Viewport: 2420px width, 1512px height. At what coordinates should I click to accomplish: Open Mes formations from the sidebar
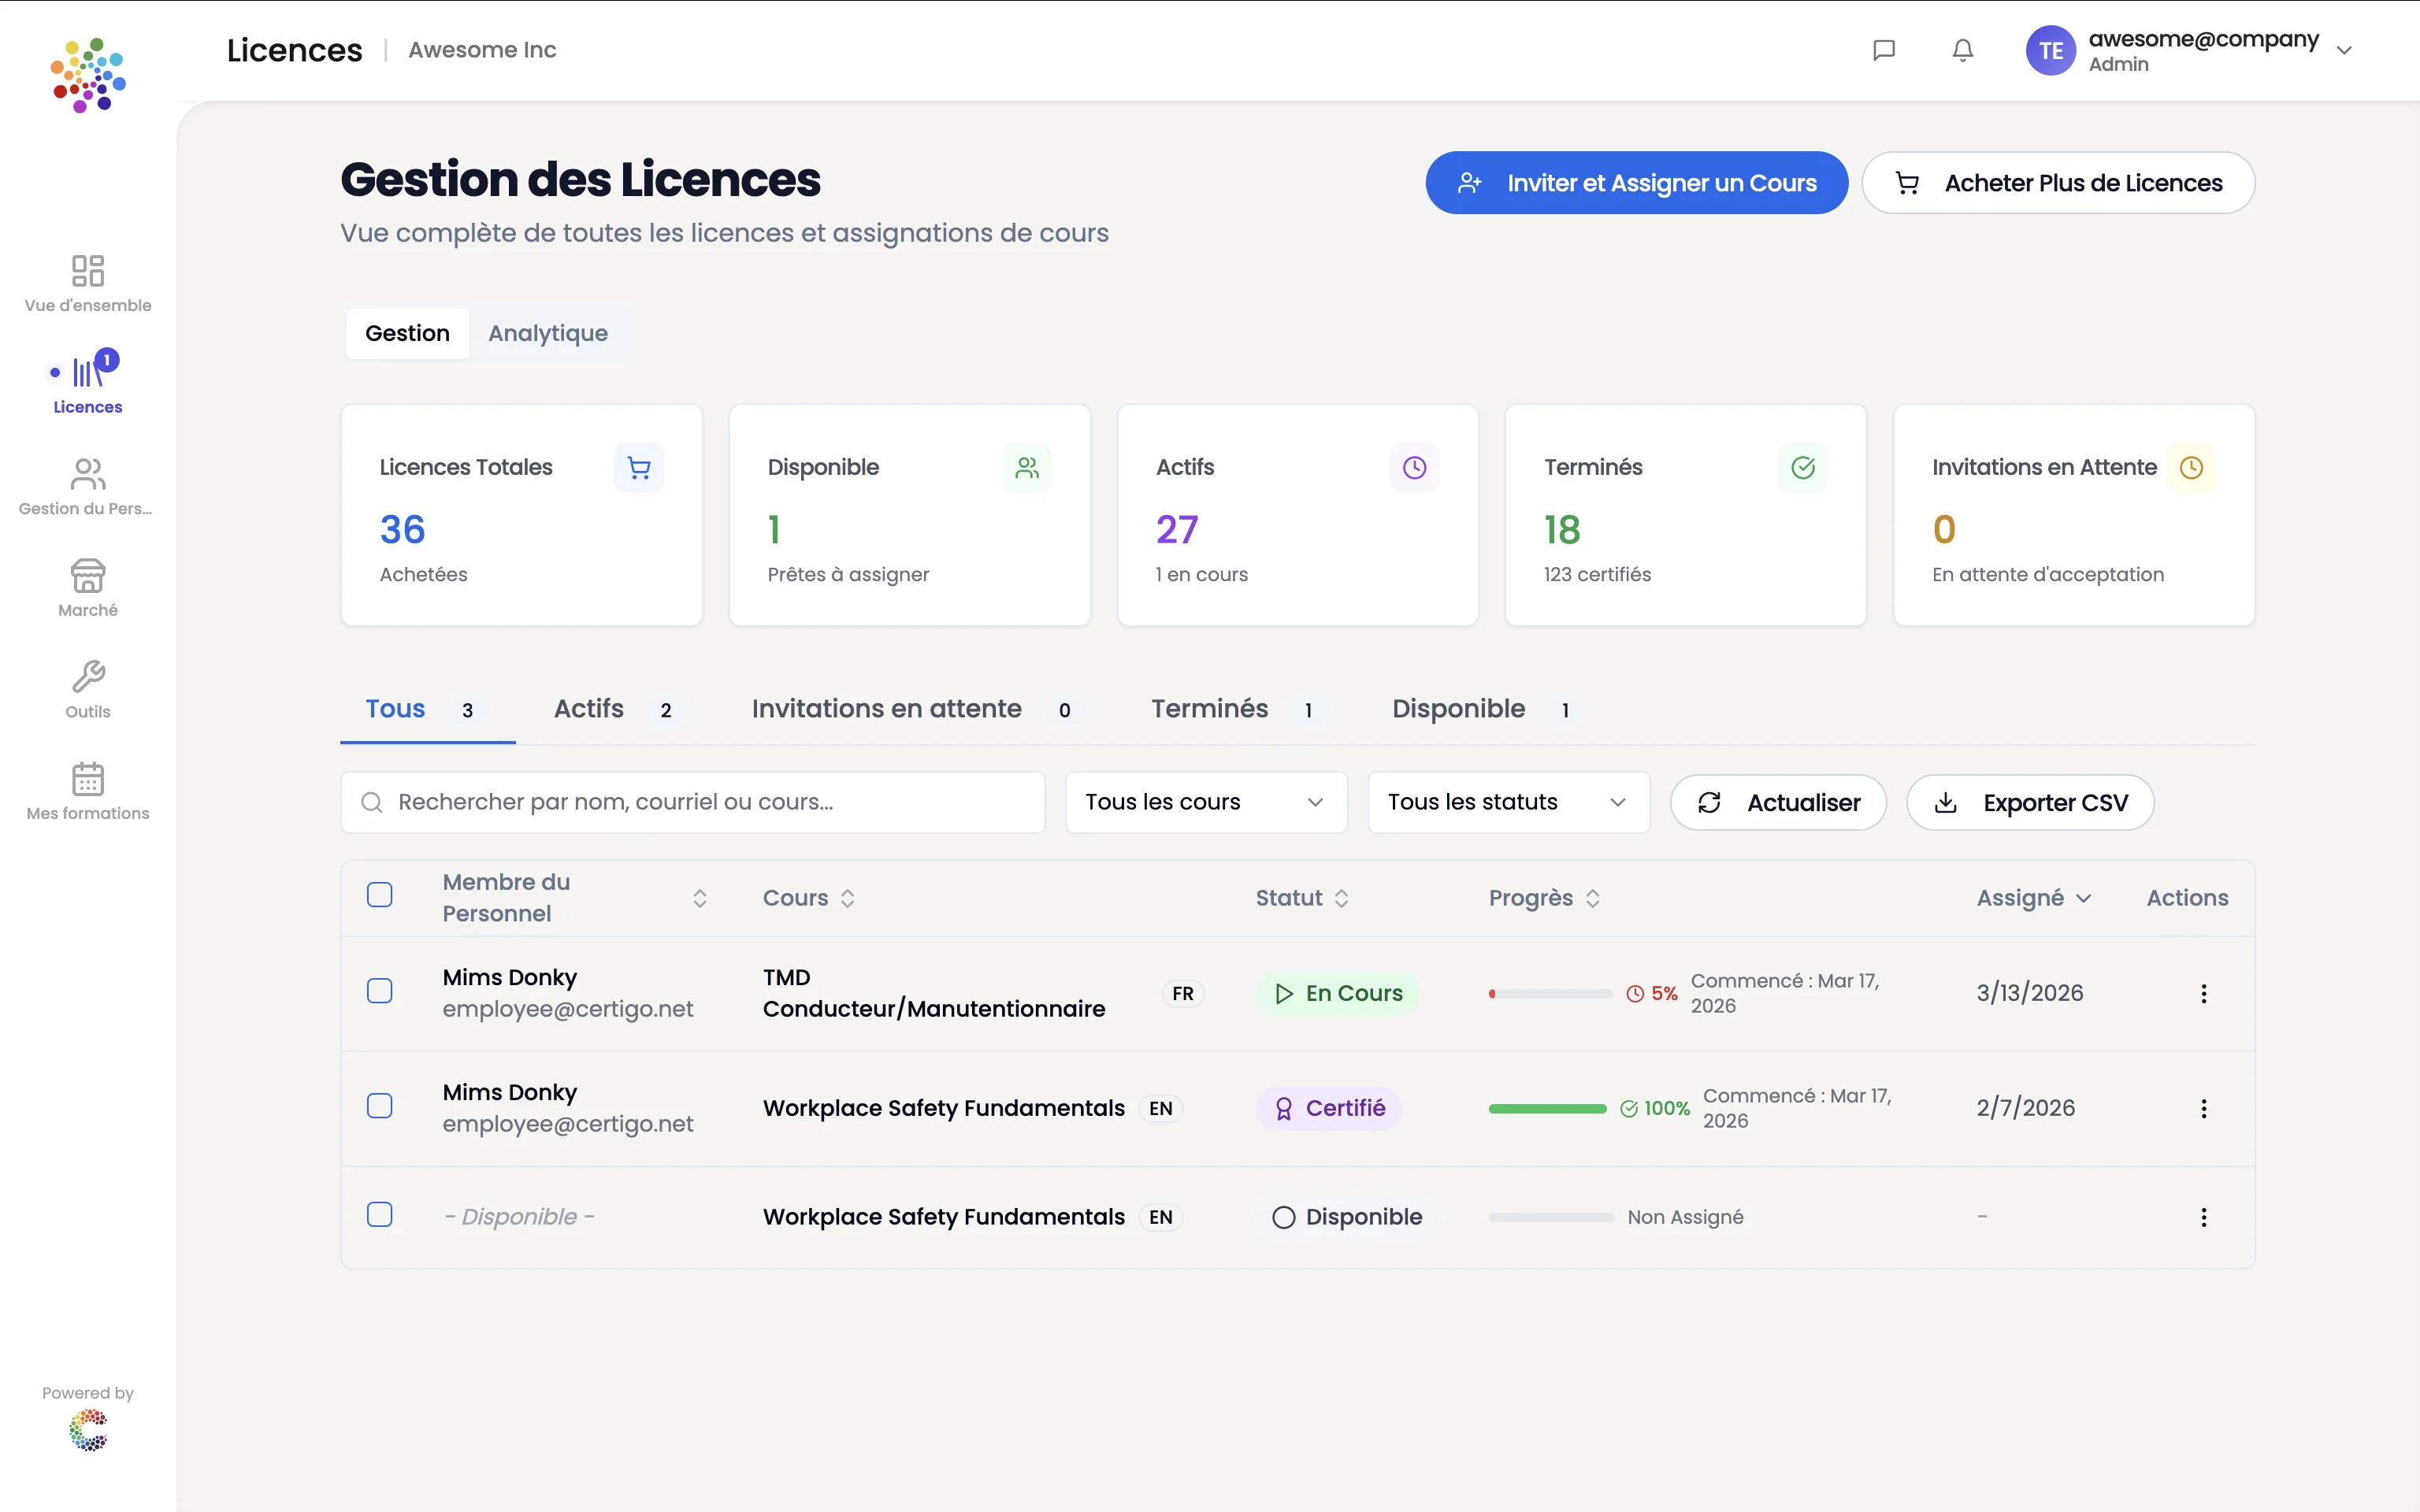(x=88, y=788)
